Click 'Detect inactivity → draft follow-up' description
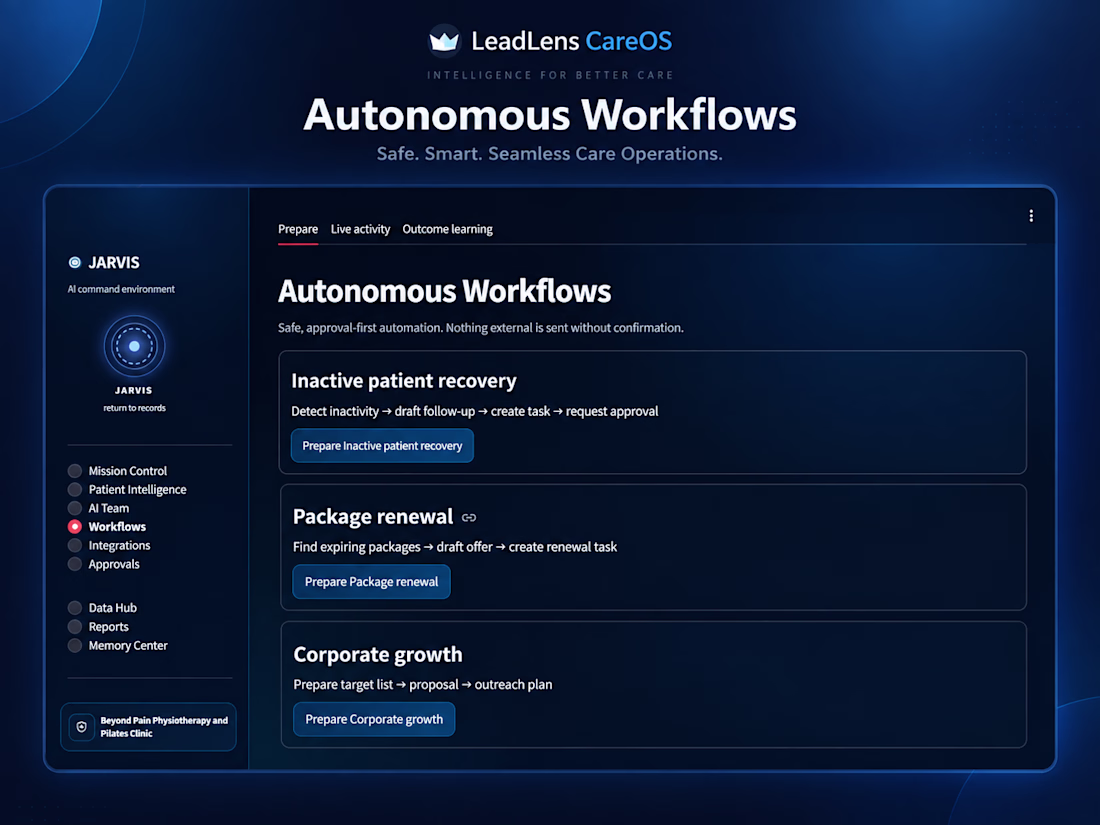This screenshot has width=1100, height=825. [x=475, y=411]
